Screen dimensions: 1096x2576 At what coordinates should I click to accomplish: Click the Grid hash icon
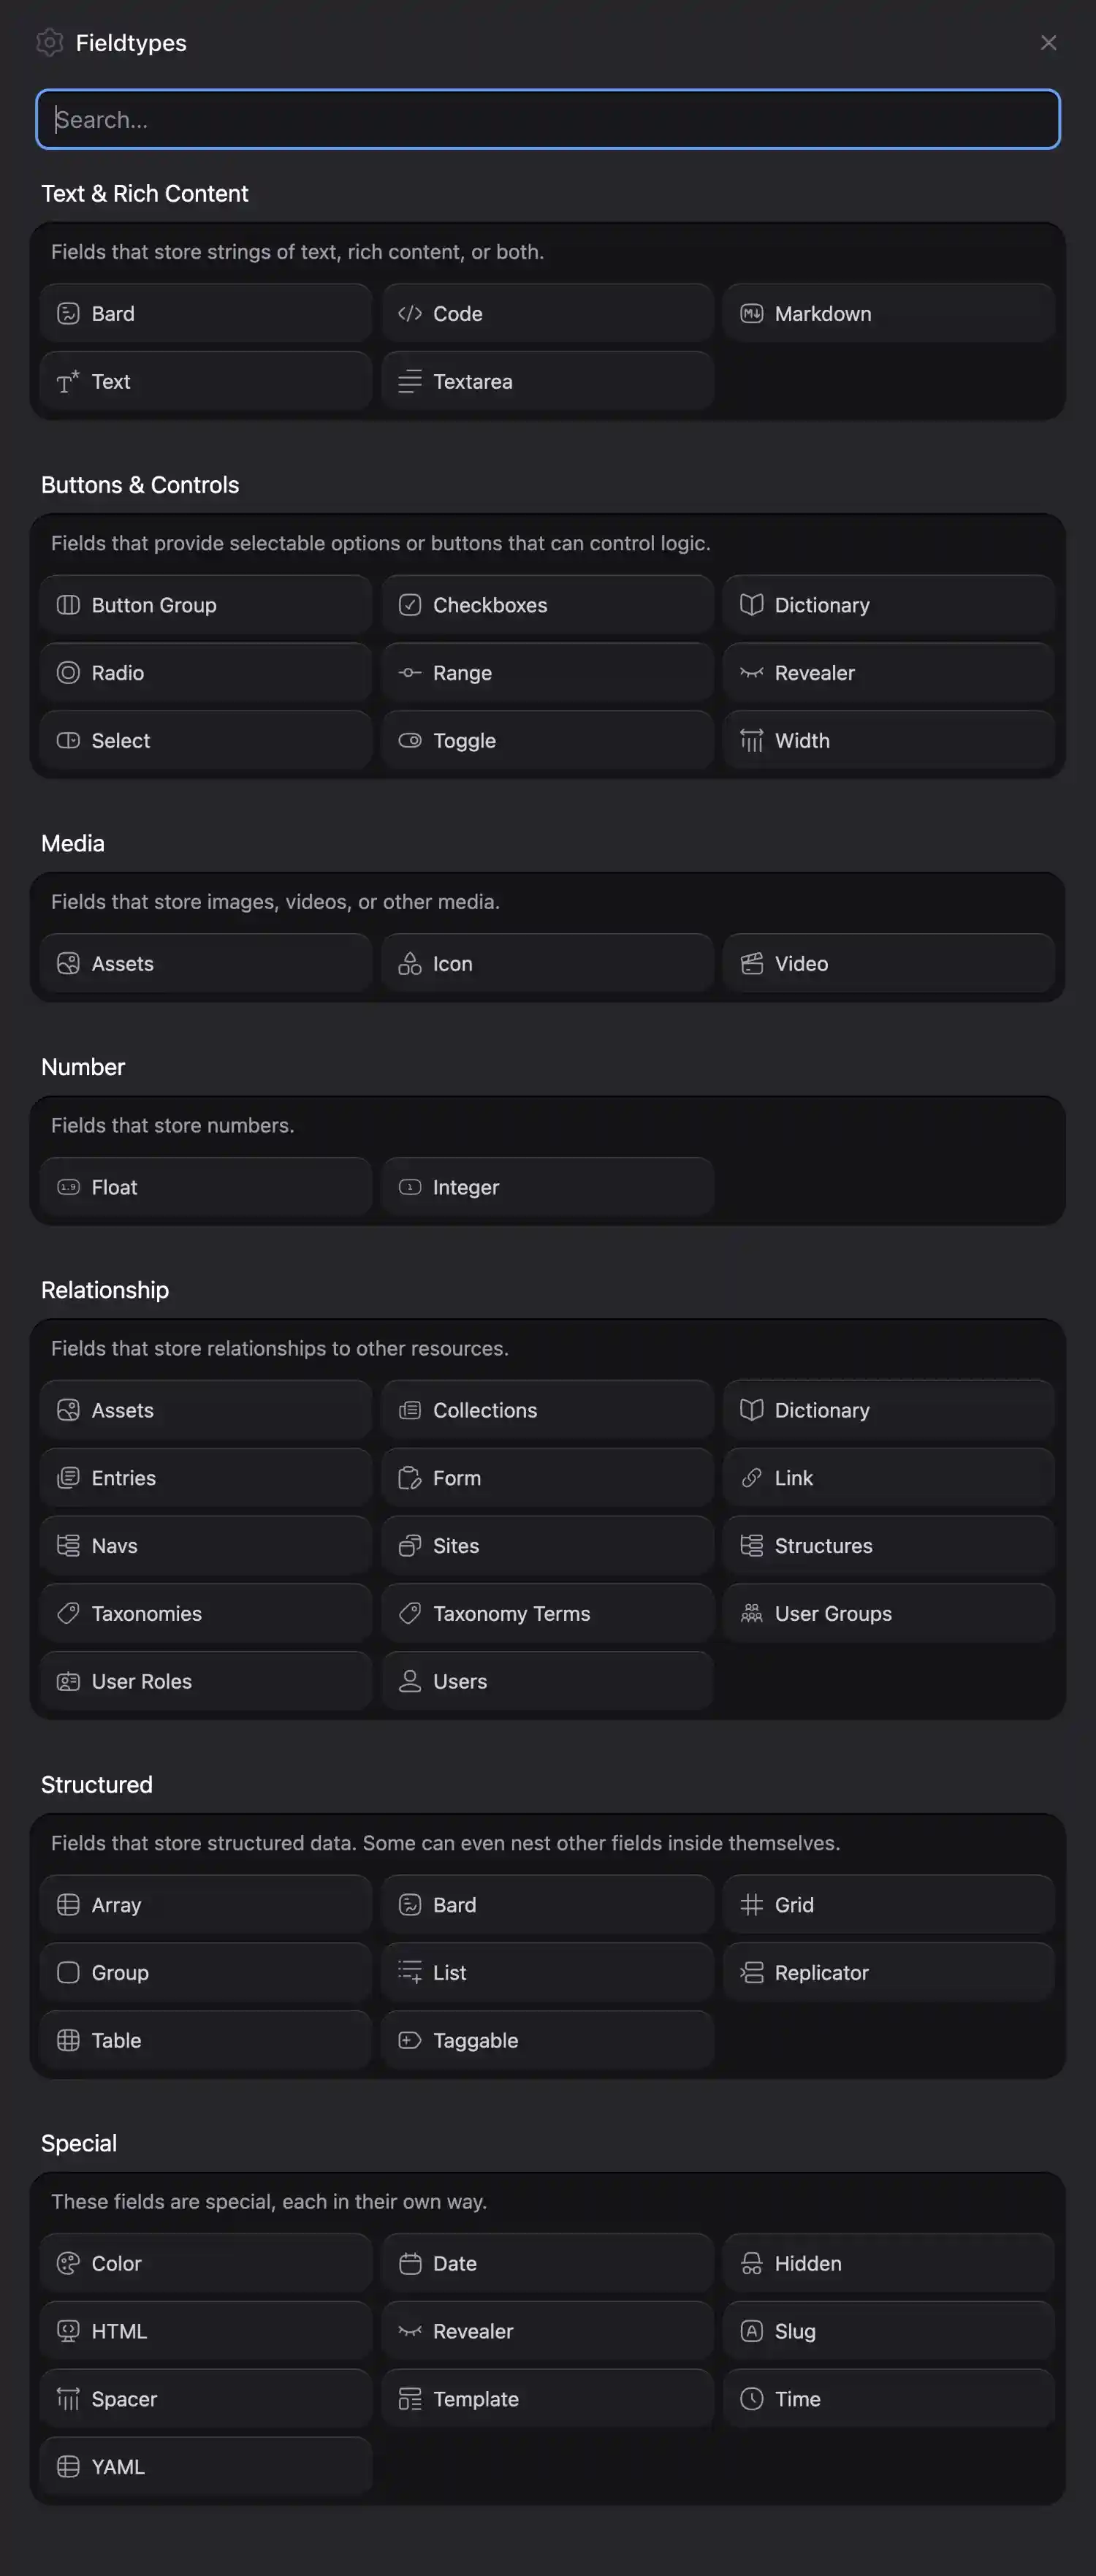tap(752, 1905)
